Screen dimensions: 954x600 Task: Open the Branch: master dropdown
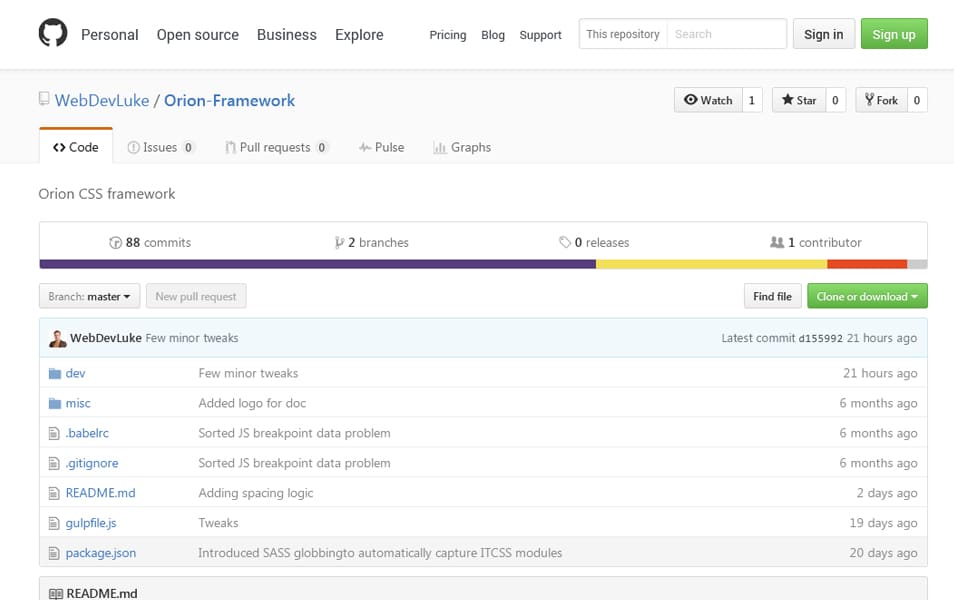coord(89,296)
